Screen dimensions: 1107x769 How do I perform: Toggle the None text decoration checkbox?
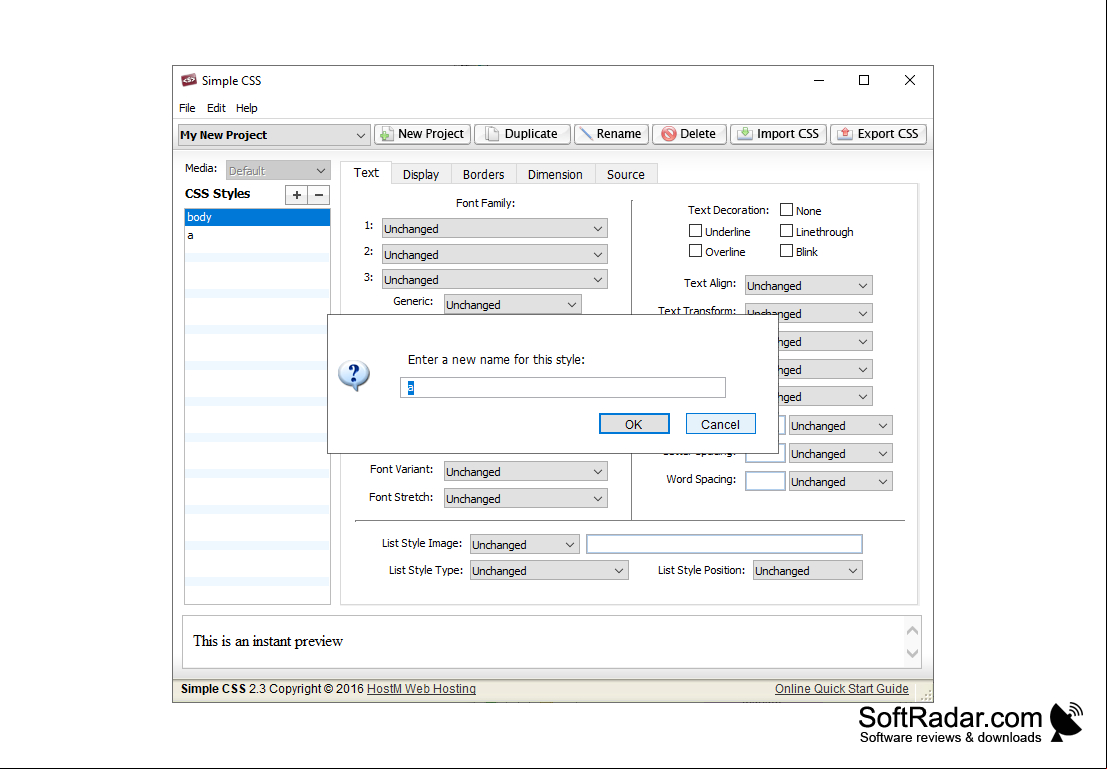[786, 210]
